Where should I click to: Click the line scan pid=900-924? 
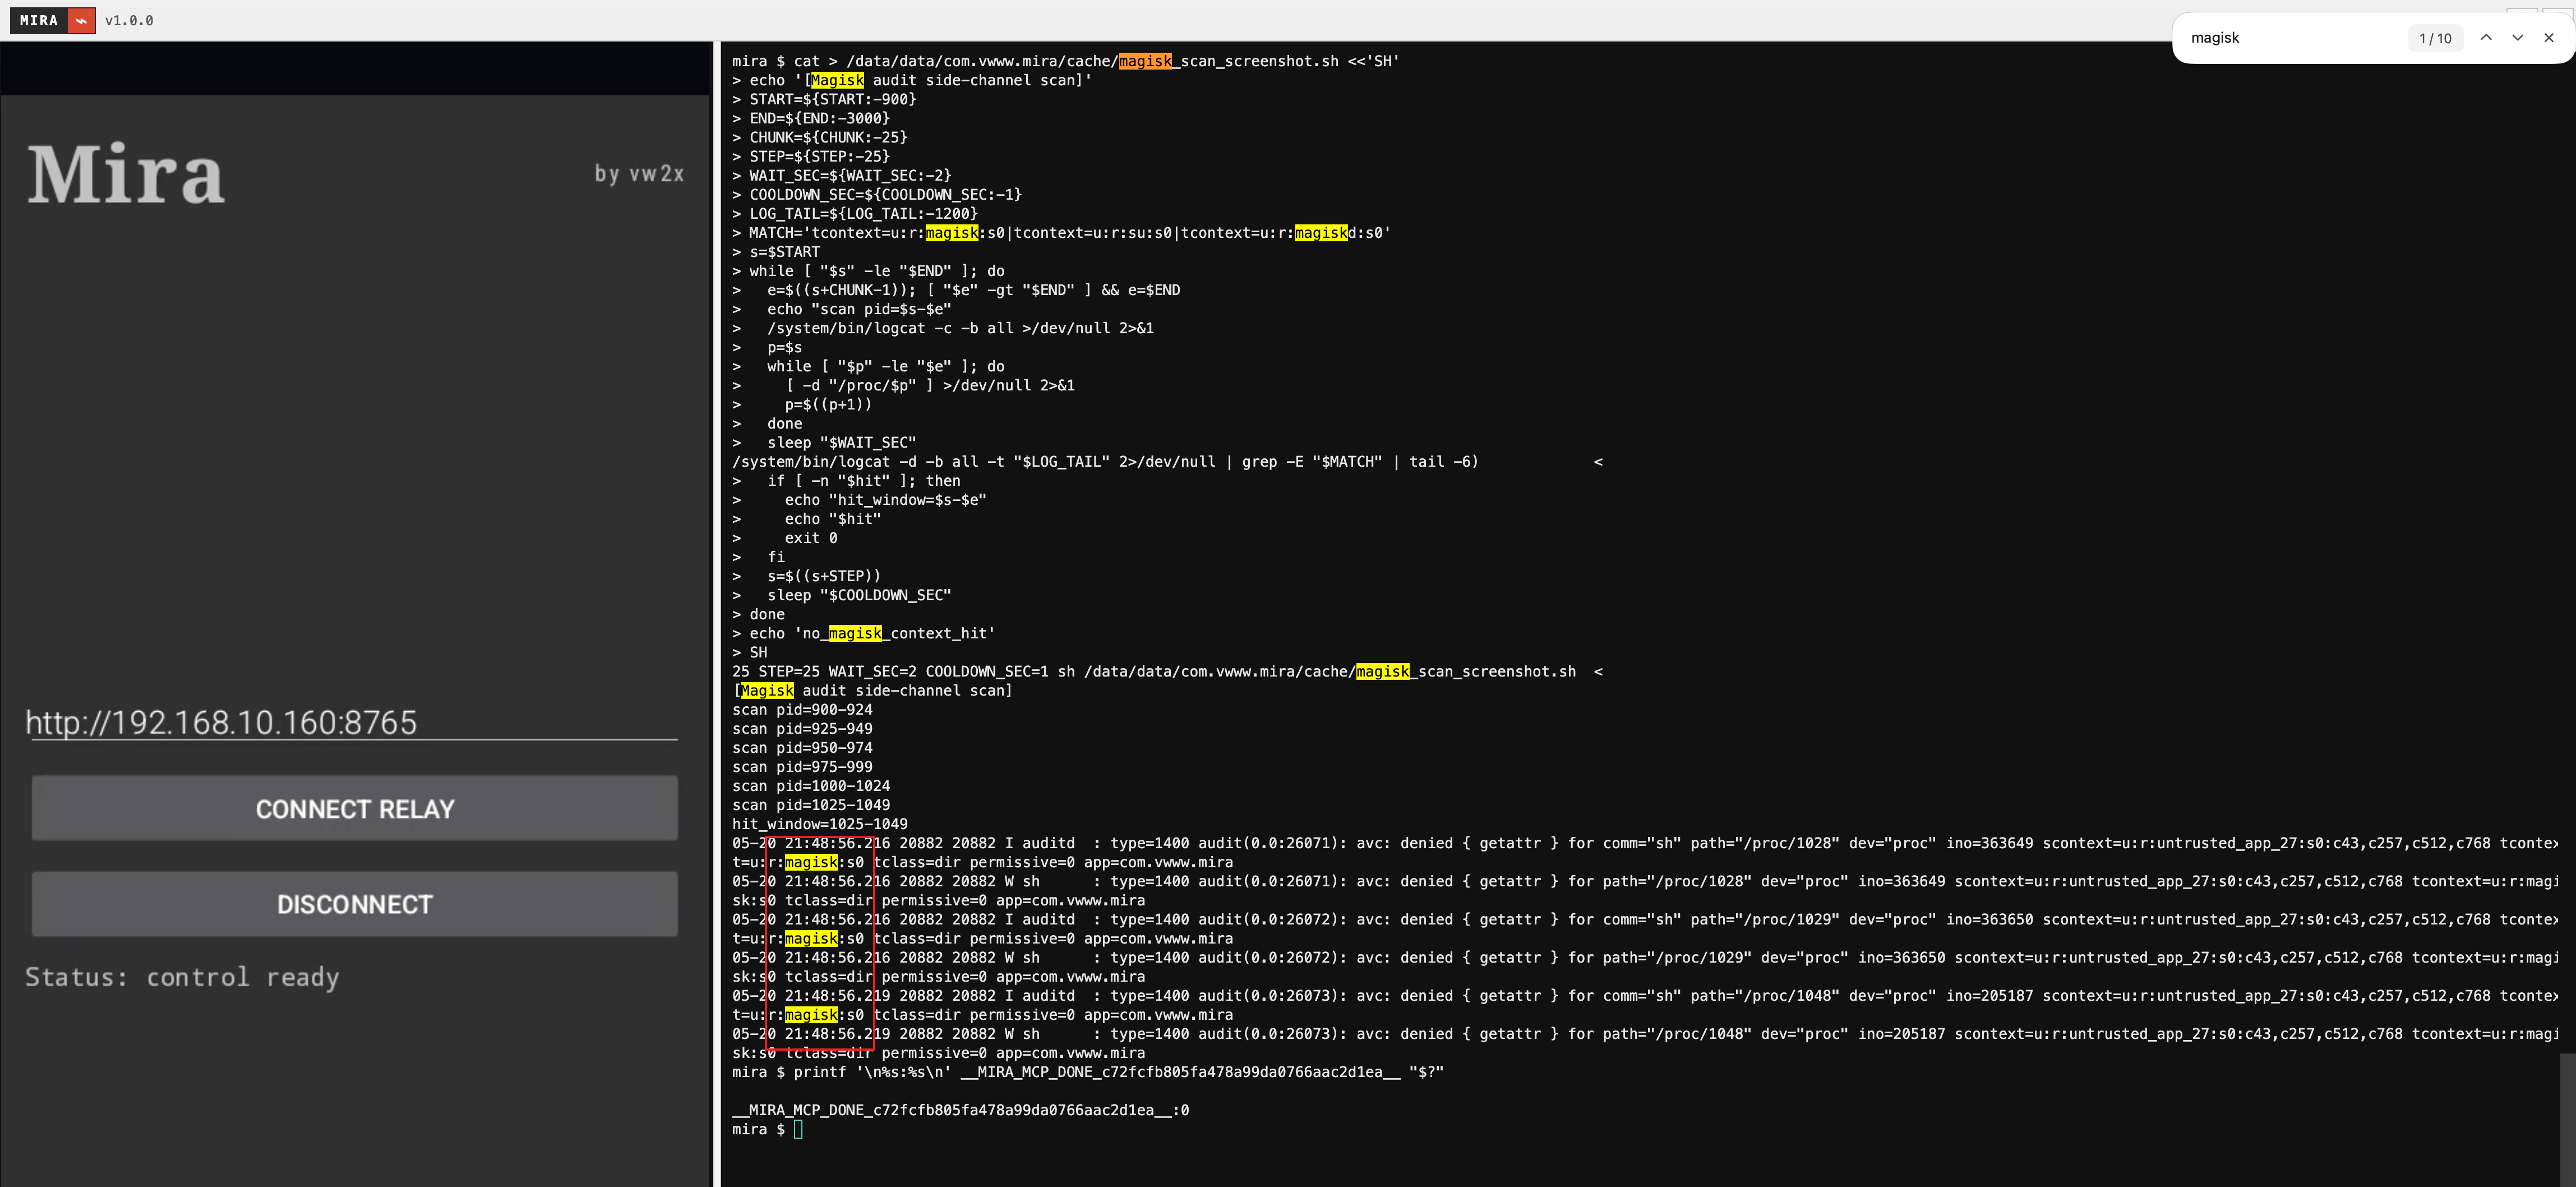click(x=802, y=710)
